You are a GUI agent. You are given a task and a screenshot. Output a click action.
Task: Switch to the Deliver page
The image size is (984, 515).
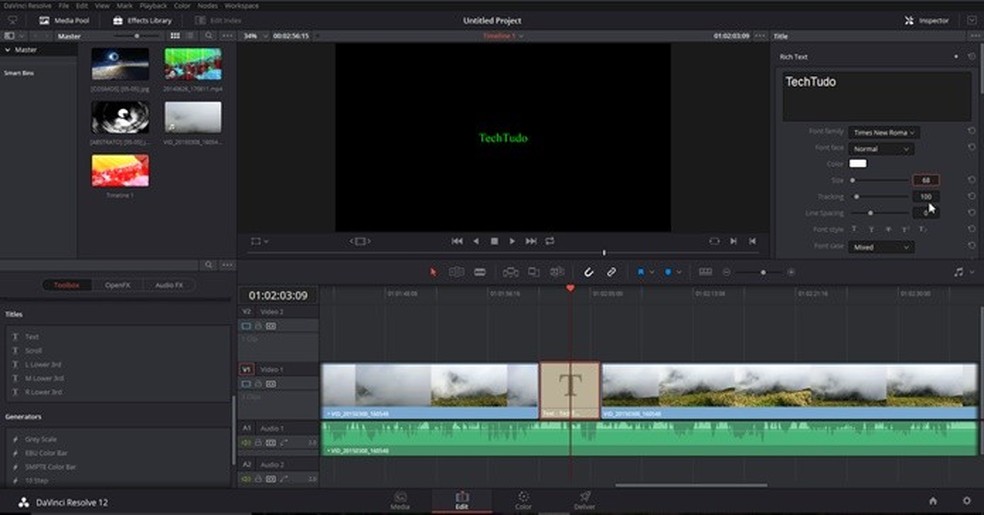(584, 501)
